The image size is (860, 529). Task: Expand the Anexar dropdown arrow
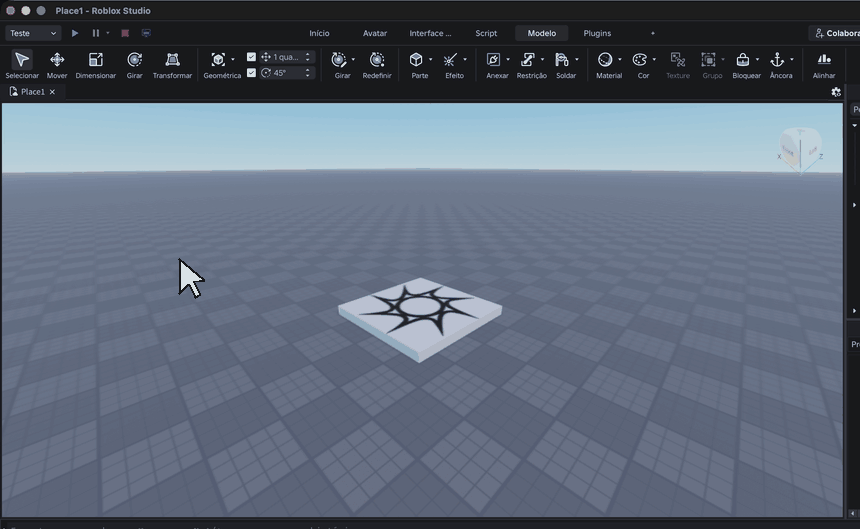tap(507, 59)
